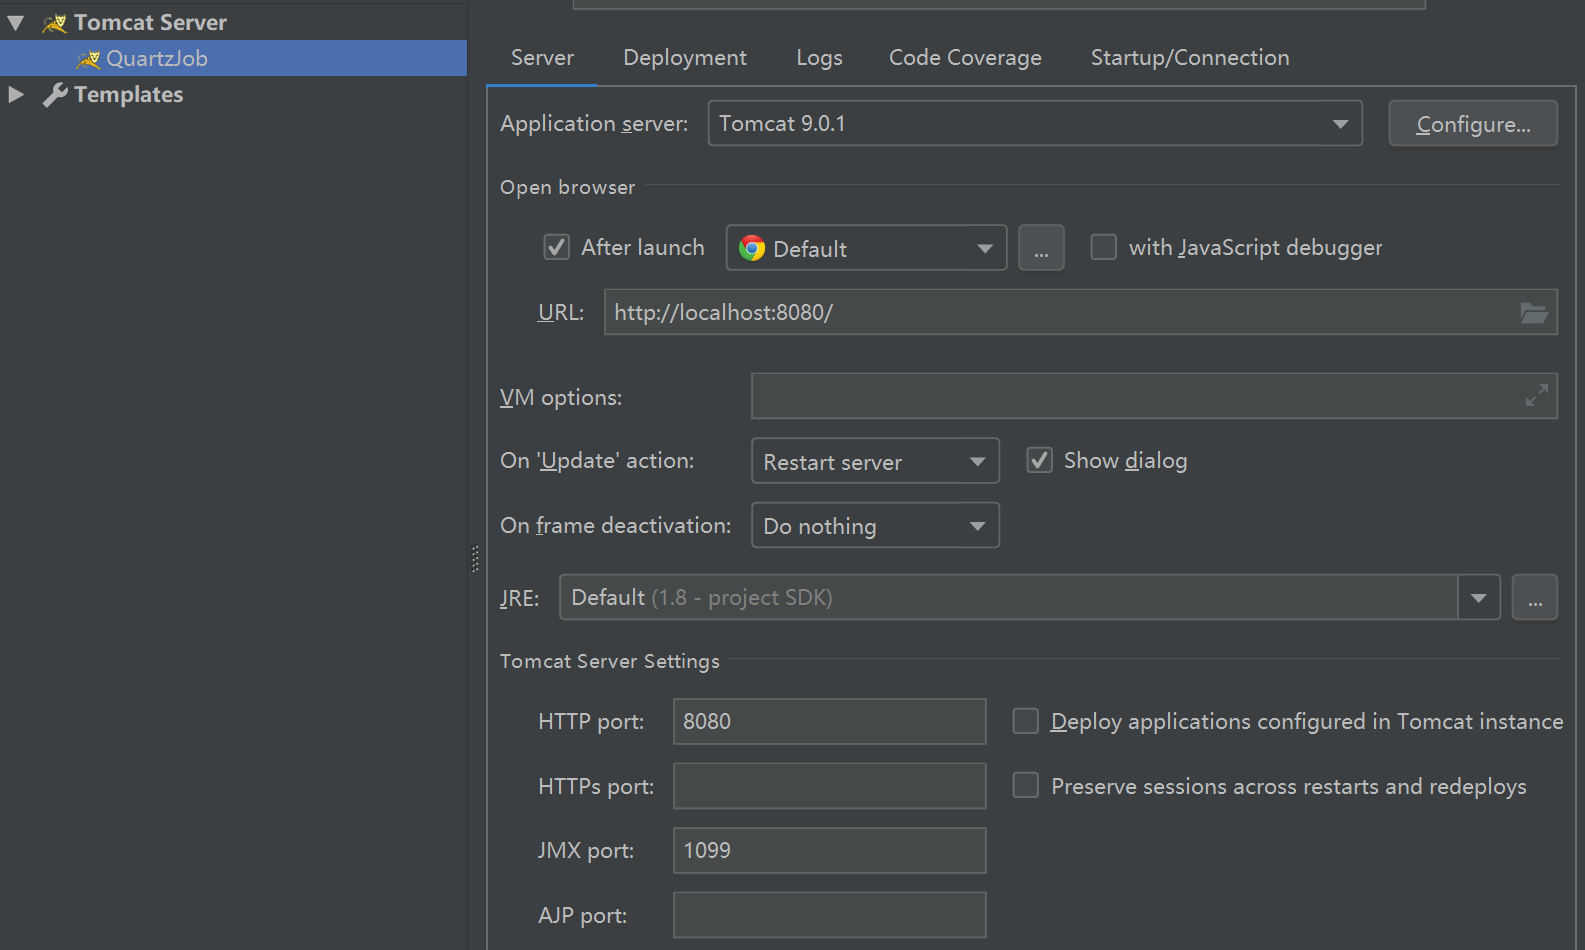Click the folder icon in the URL field
Viewport: 1585px width, 950px height.
[1534, 313]
